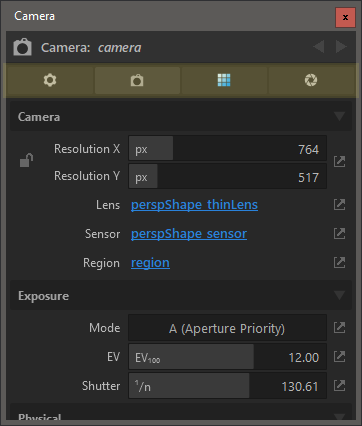Open the gear settings tab
The height and width of the screenshot is (426, 362).
(x=50, y=80)
